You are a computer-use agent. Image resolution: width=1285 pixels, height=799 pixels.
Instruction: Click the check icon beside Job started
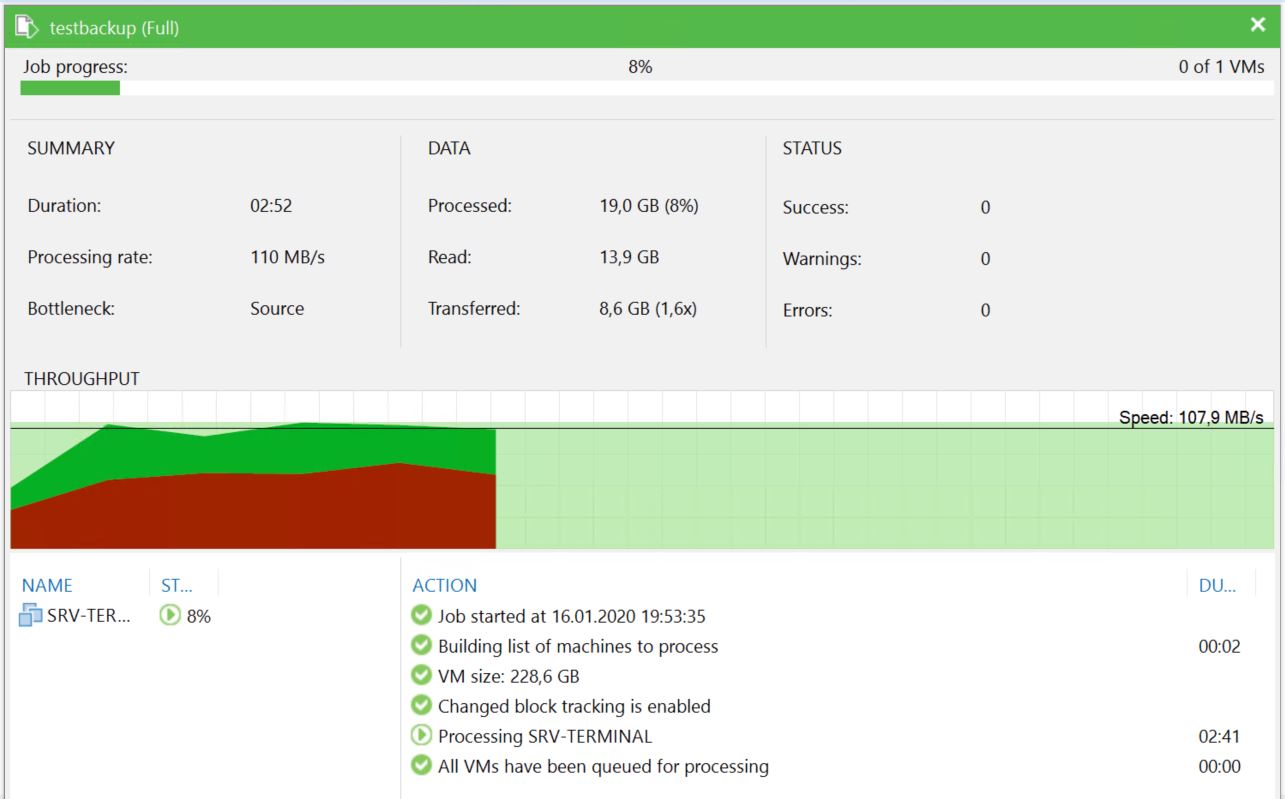point(422,616)
